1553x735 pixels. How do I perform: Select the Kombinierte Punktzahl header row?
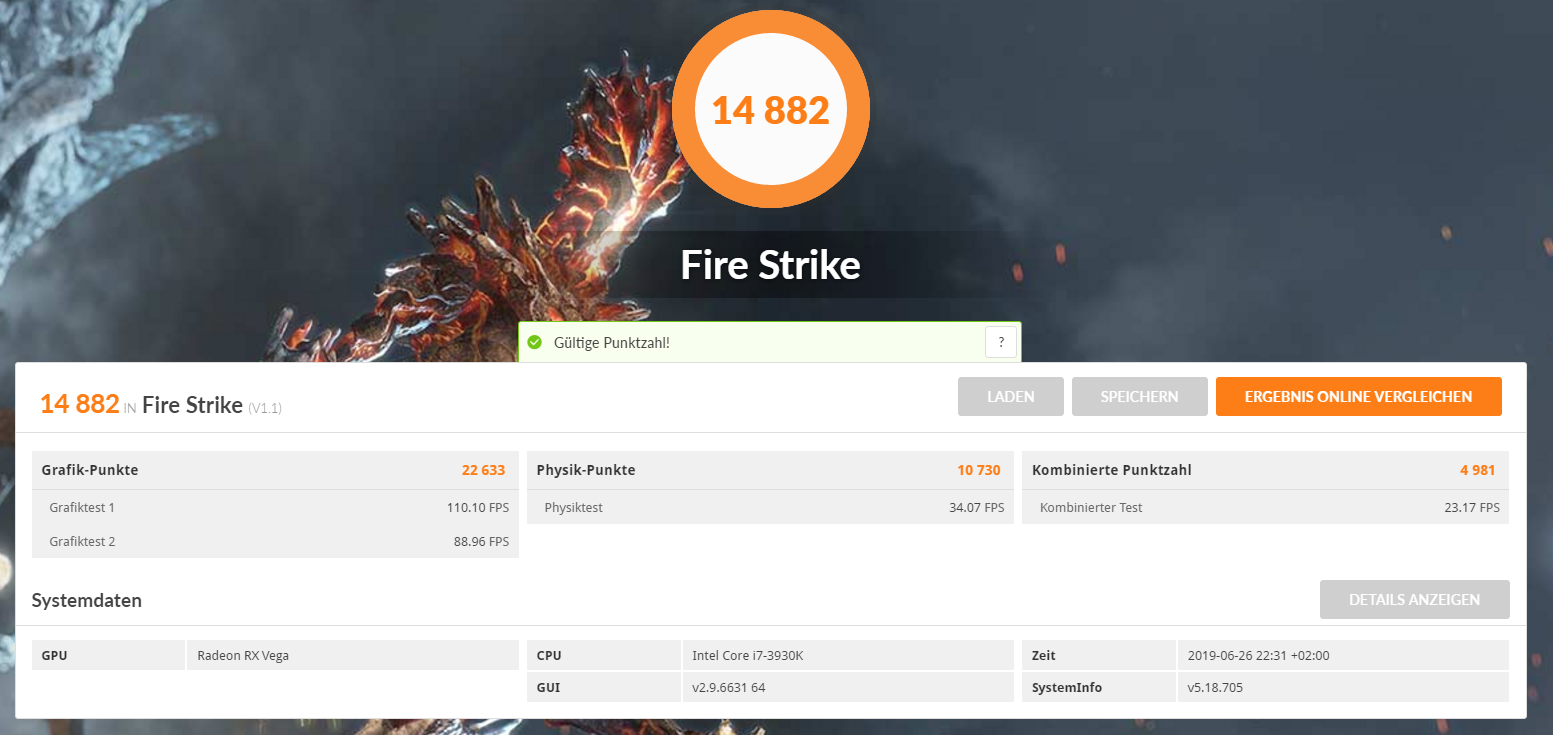point(1265,470)
